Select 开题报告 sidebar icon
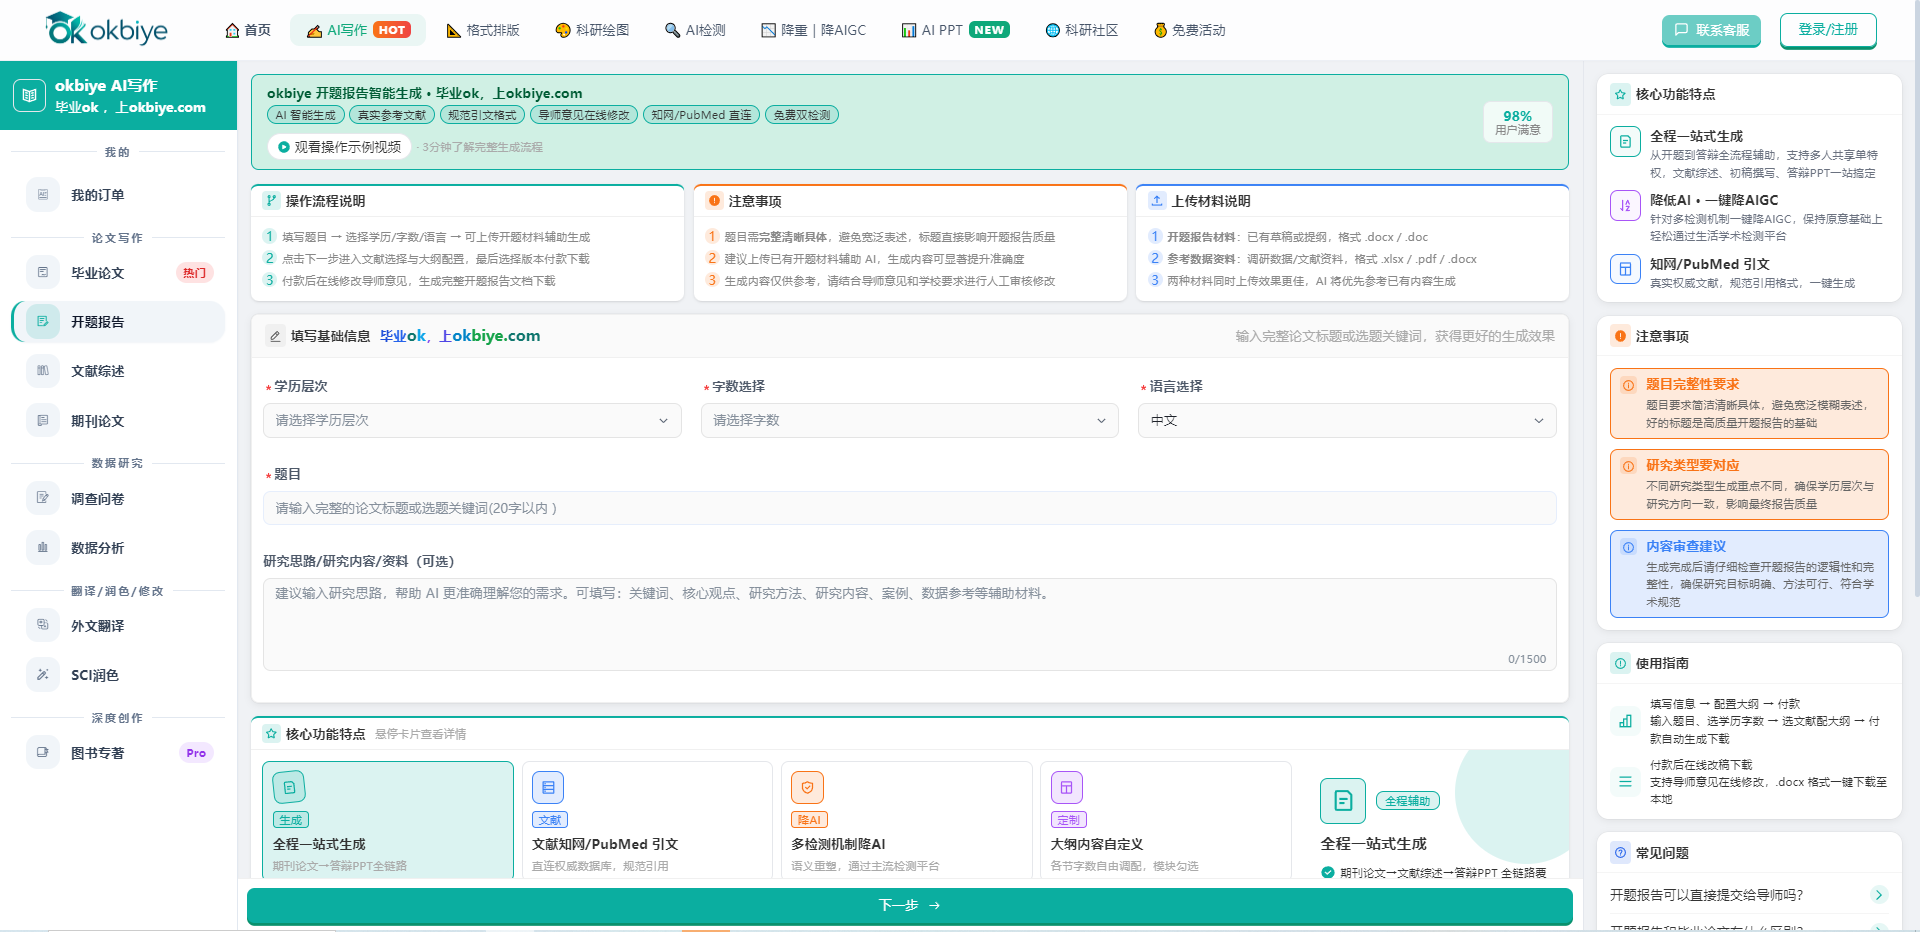1920x932 pixels. click(42, 321)
